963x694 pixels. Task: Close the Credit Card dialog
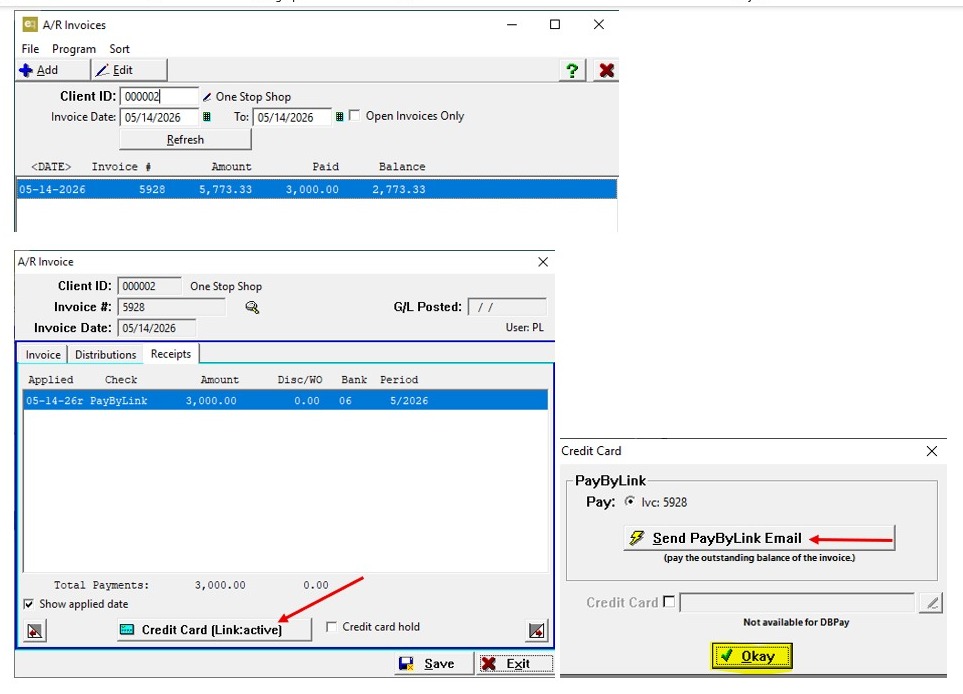tap(932, 451)
